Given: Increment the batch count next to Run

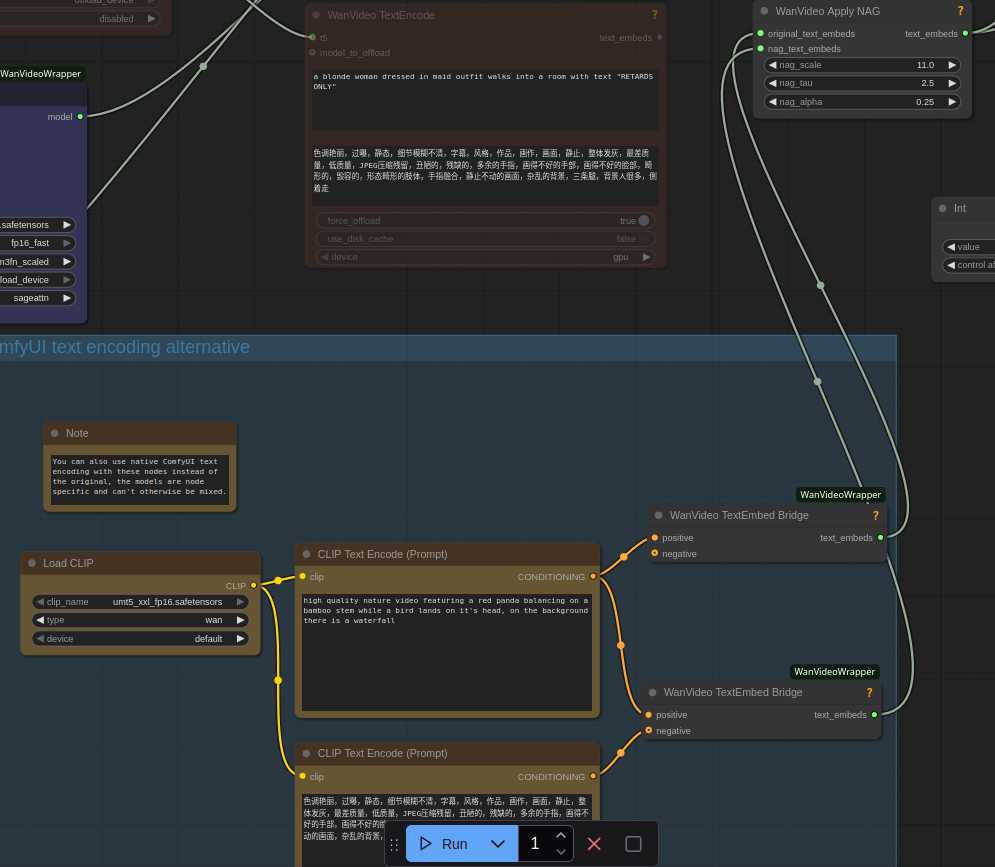Looking at the screenshot, I should click(x=561, y=836).
